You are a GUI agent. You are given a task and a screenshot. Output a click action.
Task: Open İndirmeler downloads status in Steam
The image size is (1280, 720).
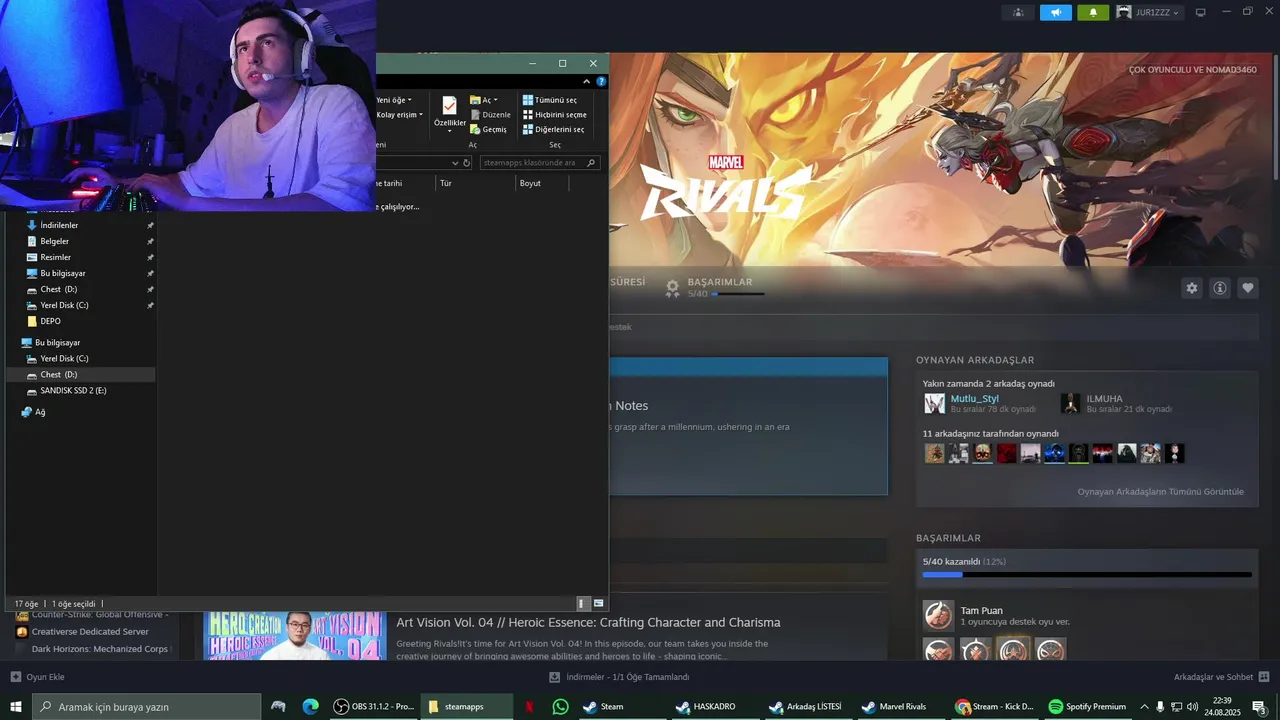619,677
